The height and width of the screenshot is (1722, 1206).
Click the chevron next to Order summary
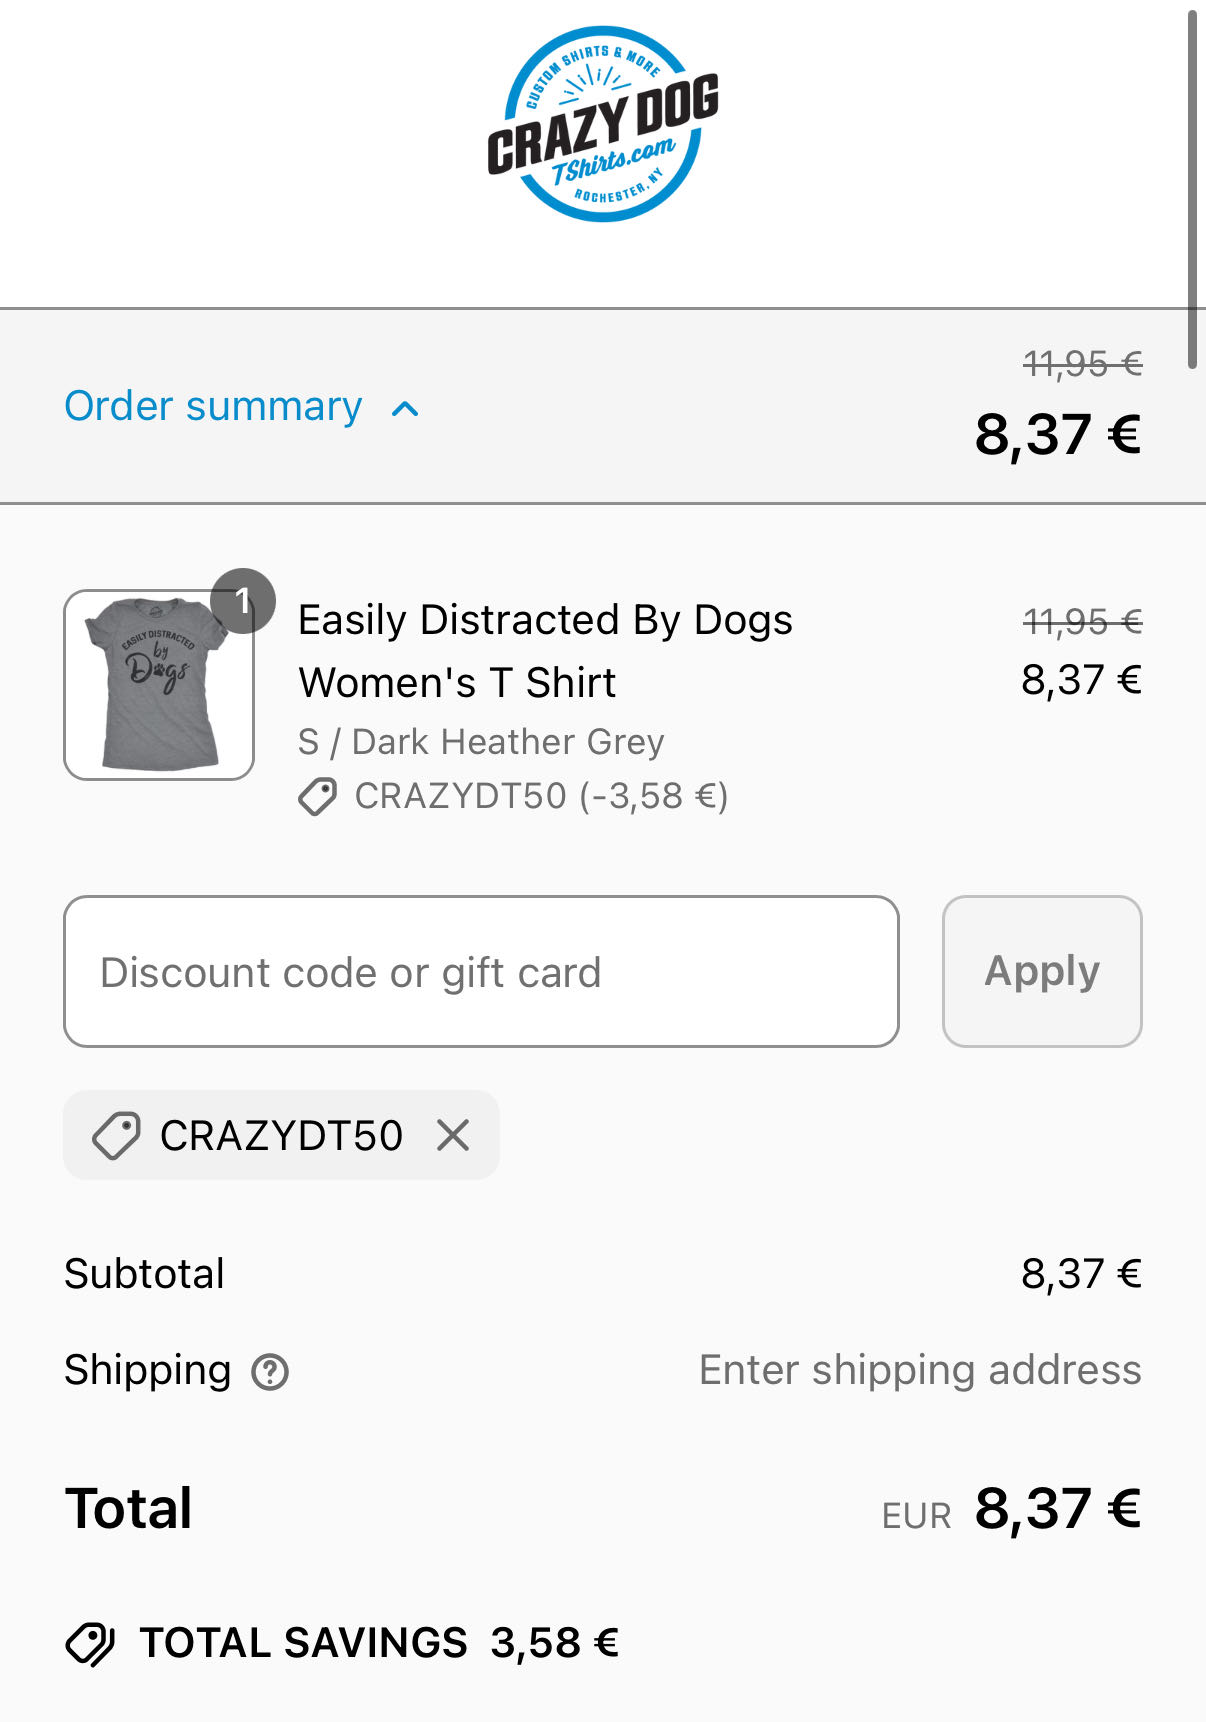coord(406,409)
